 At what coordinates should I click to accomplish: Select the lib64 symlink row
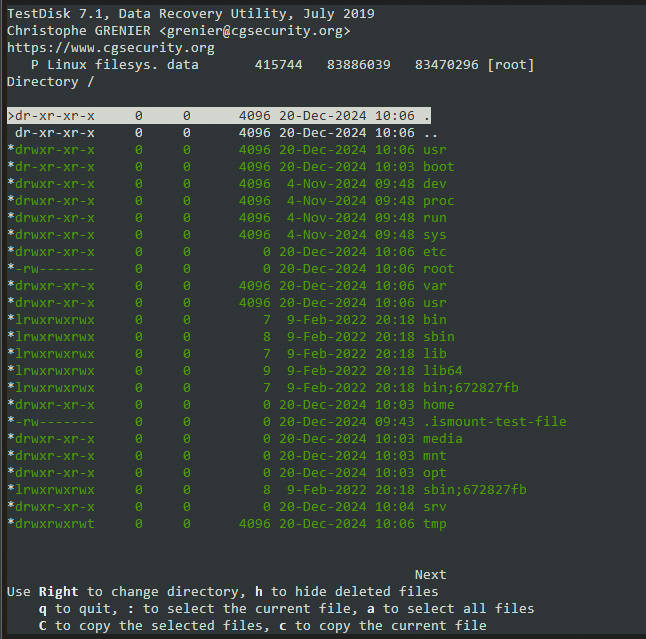click(234, 370)
